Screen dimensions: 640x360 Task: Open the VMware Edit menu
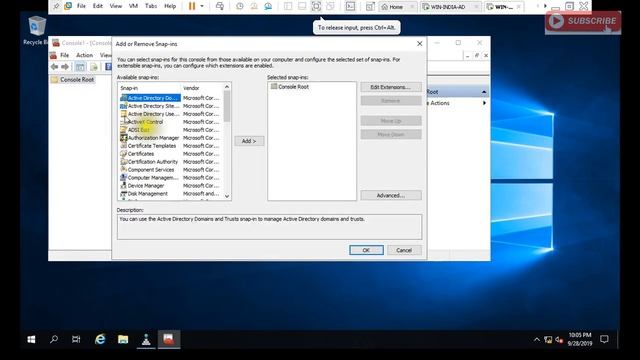point(98,6)
